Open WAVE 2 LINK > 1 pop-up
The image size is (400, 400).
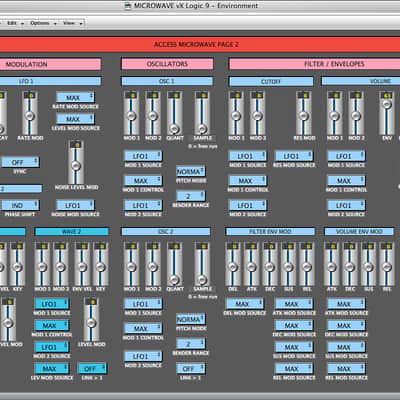coord(92,369)
